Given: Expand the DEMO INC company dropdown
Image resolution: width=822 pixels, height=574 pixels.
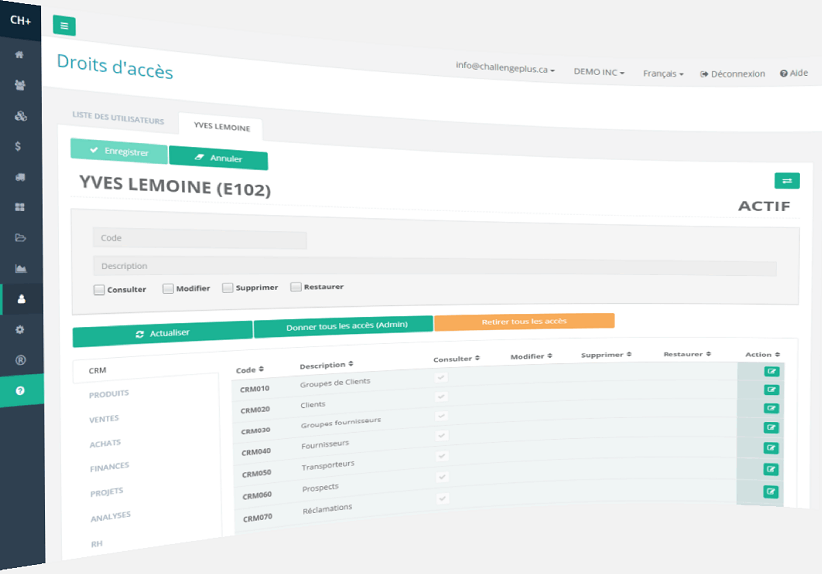Looking at the screenshot, I should click(x=598, y=72).
